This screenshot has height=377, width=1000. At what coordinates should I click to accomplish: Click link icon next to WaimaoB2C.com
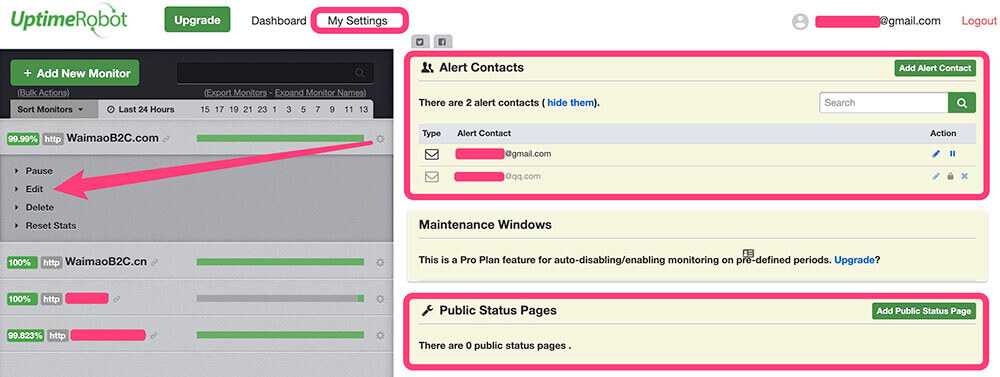[x=166, y=138]
